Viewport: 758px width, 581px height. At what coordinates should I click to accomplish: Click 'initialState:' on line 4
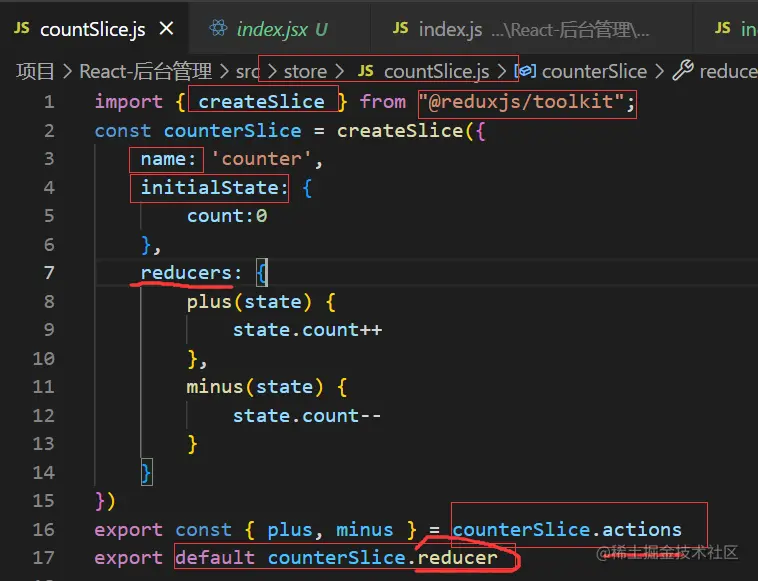(x=215, y=188)
